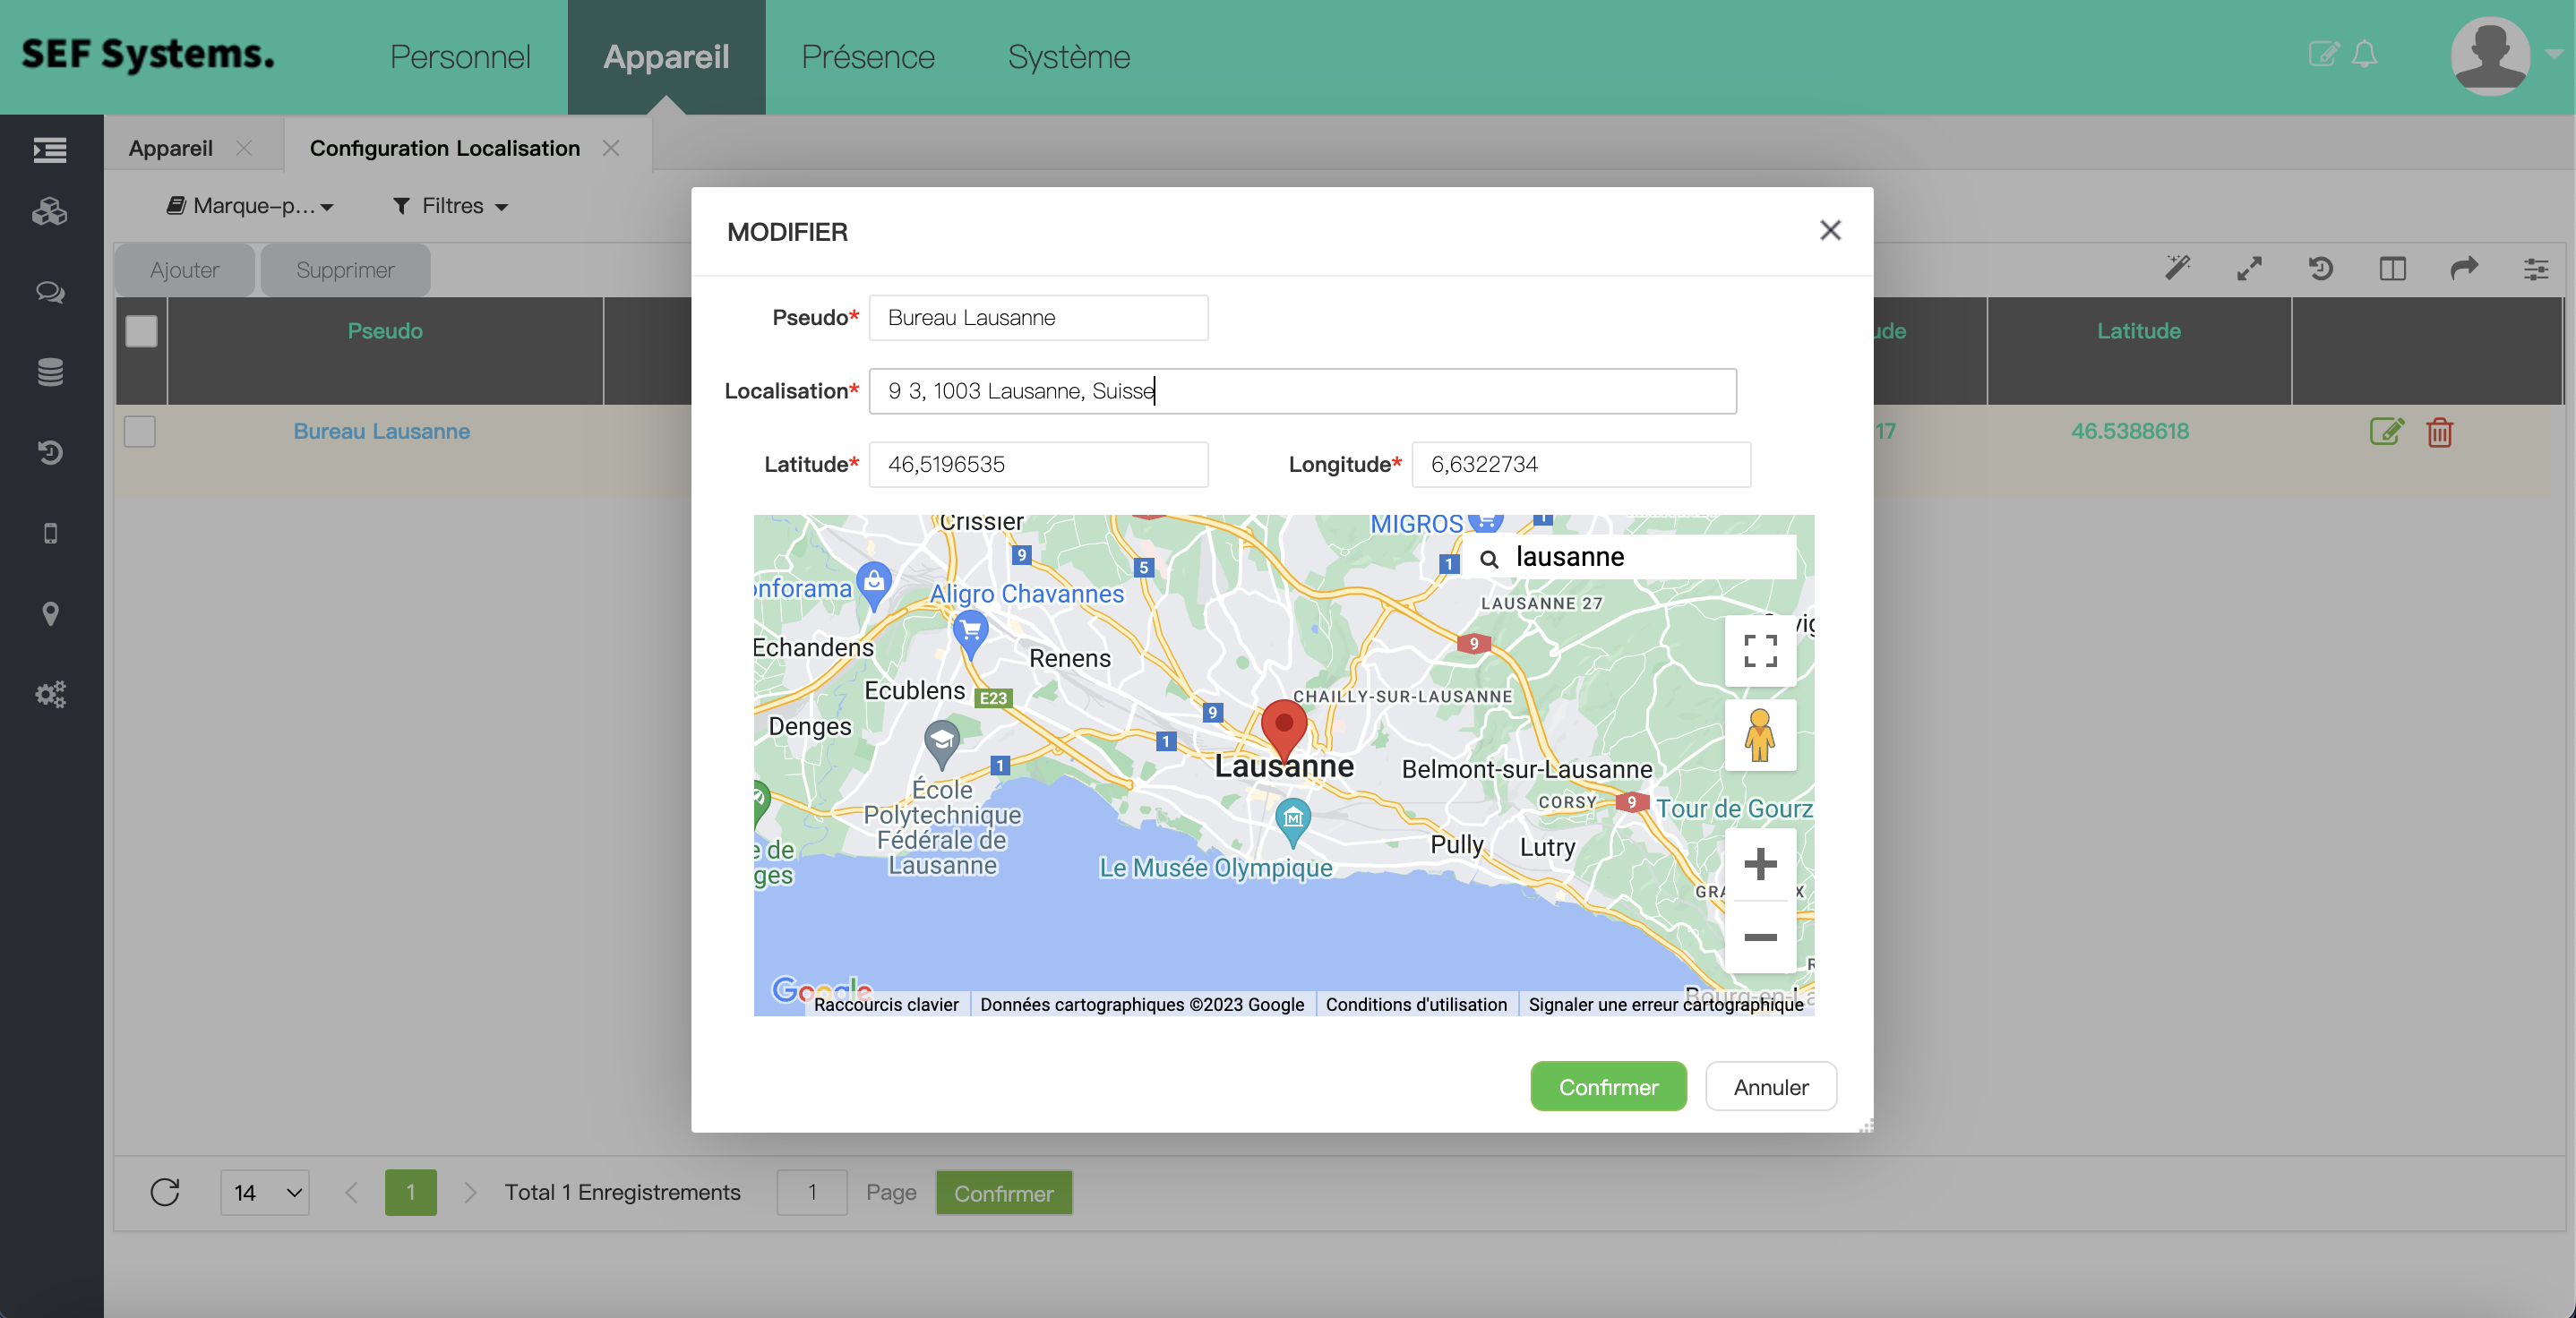Open the edit pencil for Bureau Lausanne row
The width and height of the screenshot is (2576, 1318).
[2387, 432]
